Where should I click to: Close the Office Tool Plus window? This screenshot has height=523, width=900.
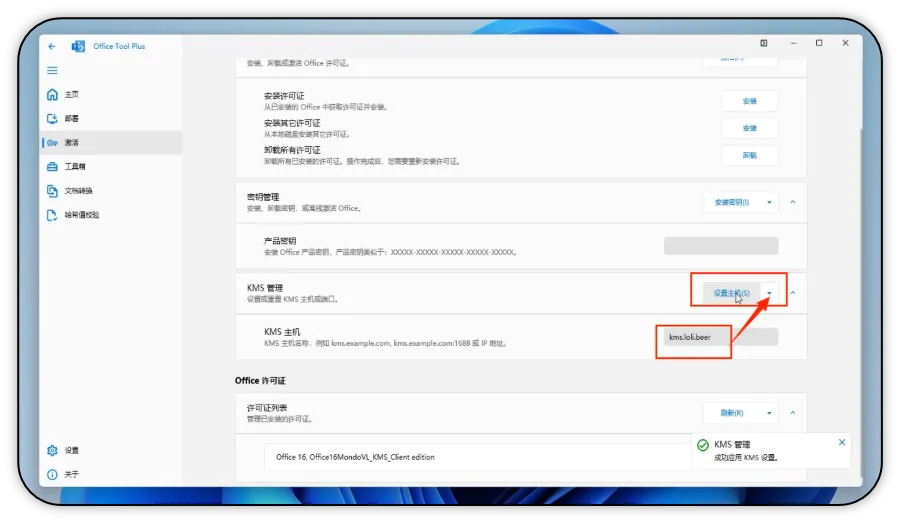(x=845, y=43)
